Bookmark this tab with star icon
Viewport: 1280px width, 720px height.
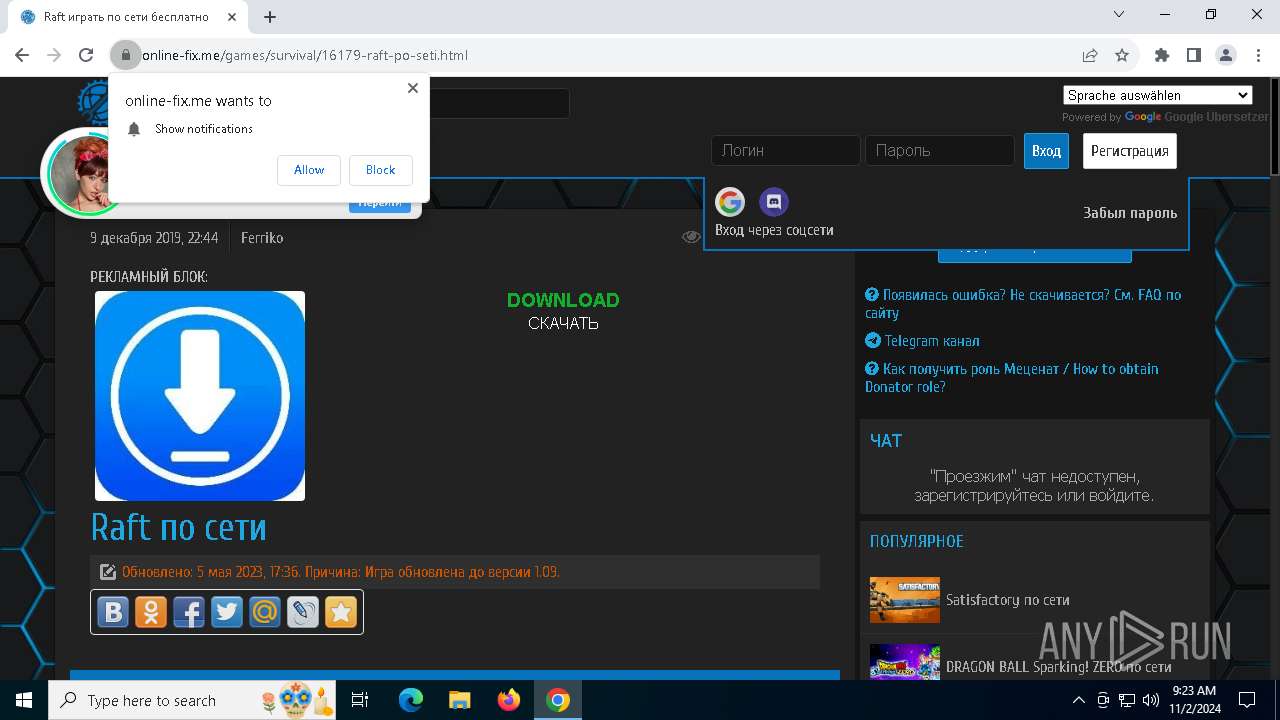[x=1122, y=55]
